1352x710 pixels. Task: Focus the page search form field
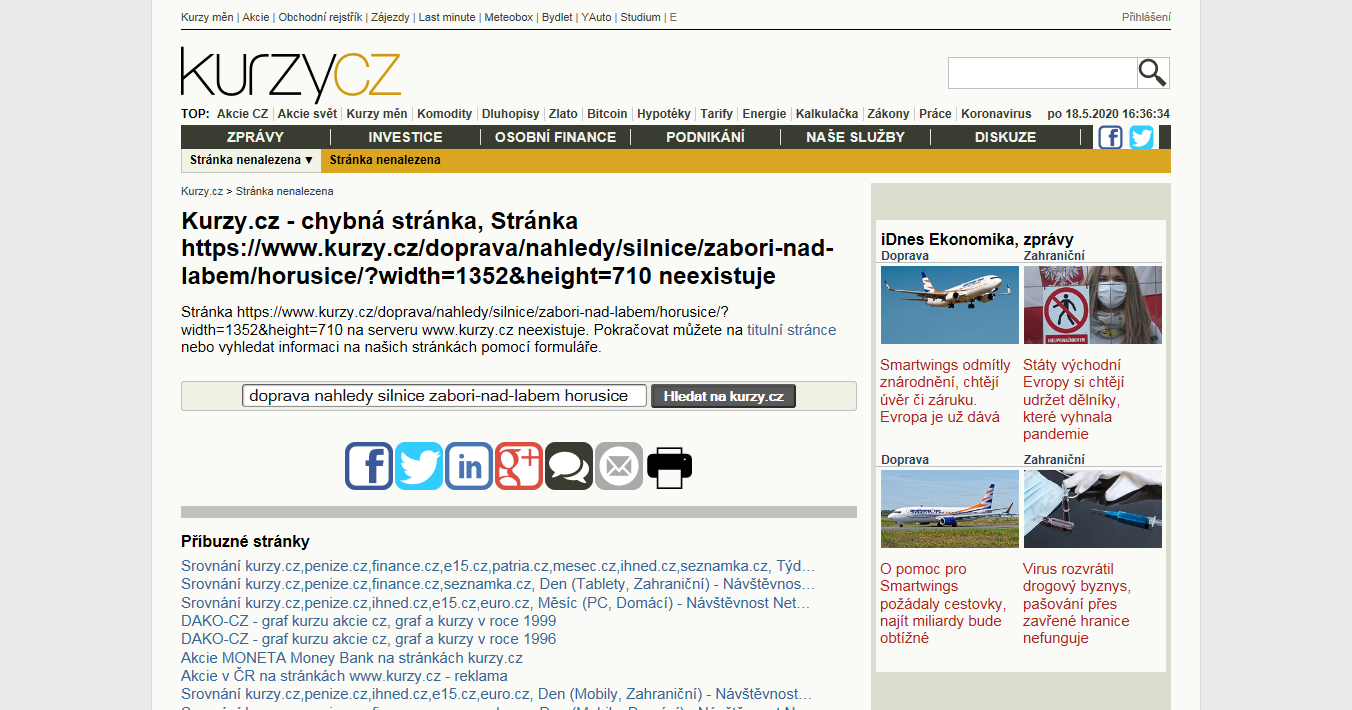(444, 396)
